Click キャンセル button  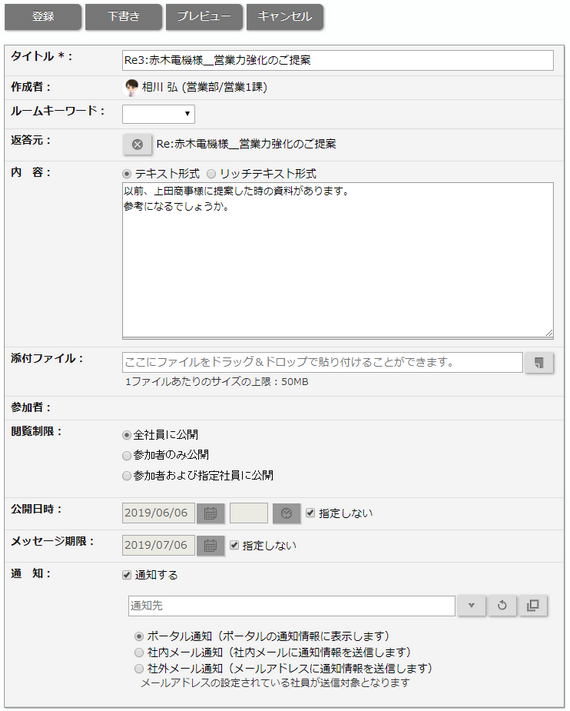(x=285, y=17)
